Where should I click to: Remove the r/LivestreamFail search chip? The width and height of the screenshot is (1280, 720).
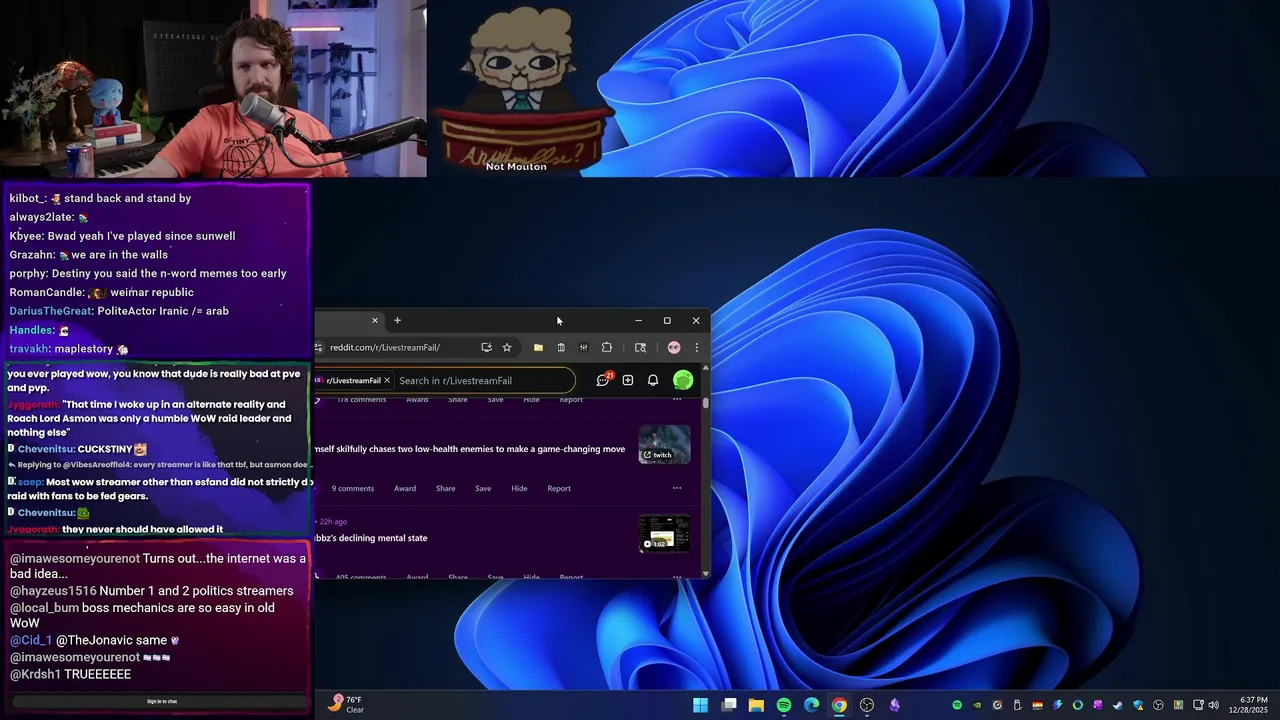click(x=386, y=380)
